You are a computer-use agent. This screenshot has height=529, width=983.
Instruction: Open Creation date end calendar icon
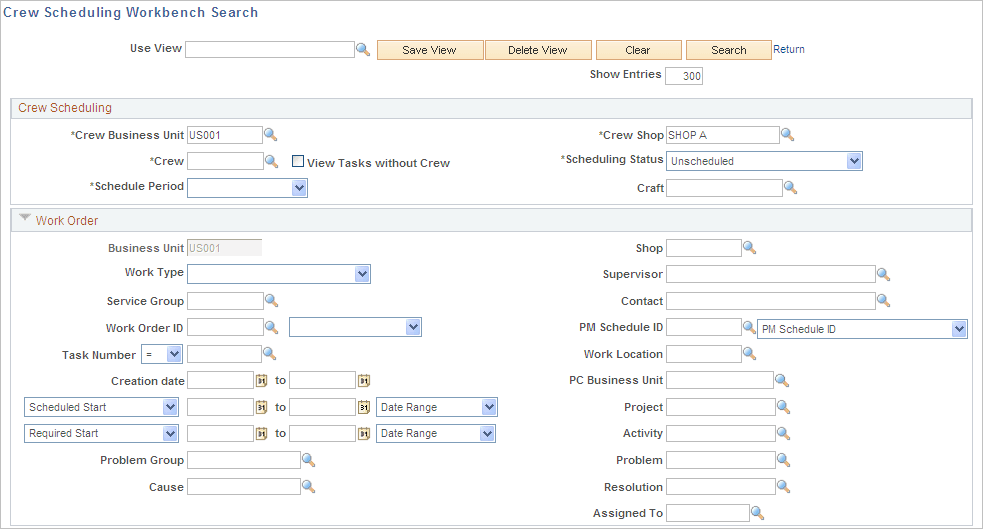(364, 380)
